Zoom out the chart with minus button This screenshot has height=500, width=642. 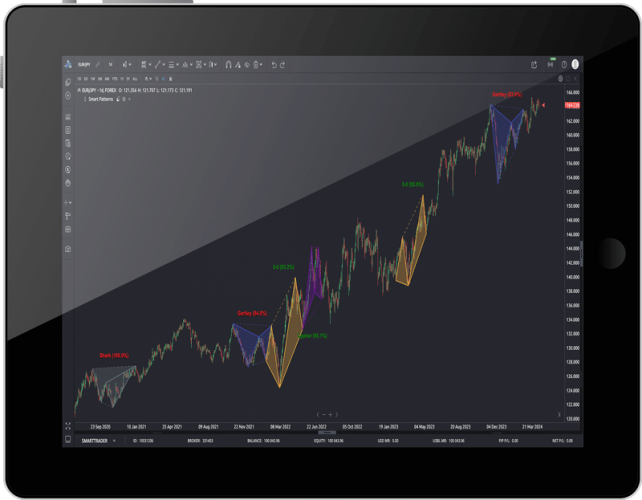pos(323,415)
